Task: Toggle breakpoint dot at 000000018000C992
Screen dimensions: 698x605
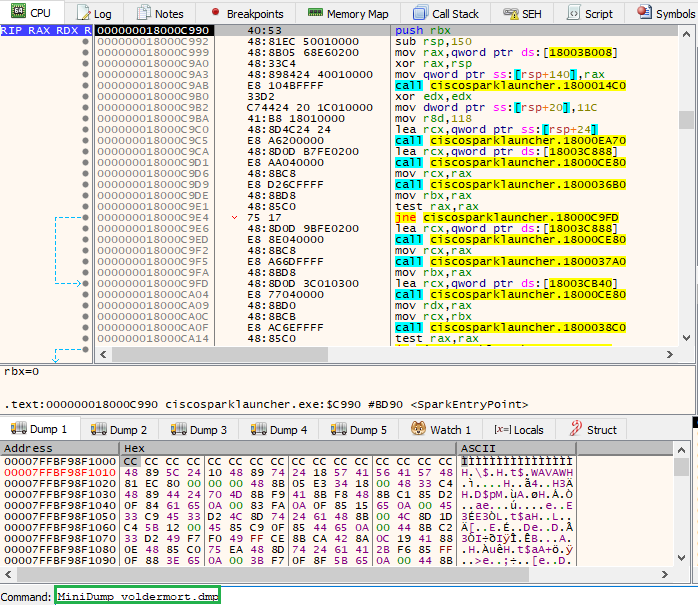Action: tap(85, 41)
